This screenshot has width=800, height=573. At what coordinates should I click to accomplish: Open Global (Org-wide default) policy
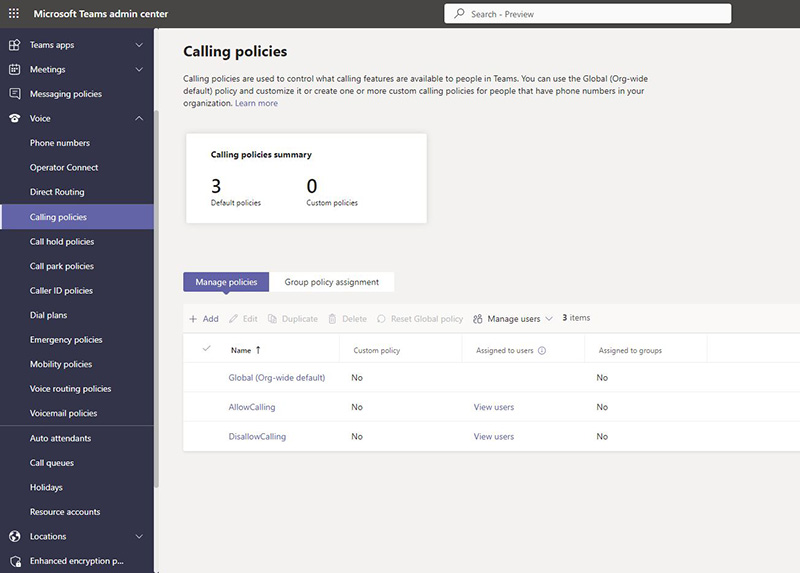[x=277, y=378]
